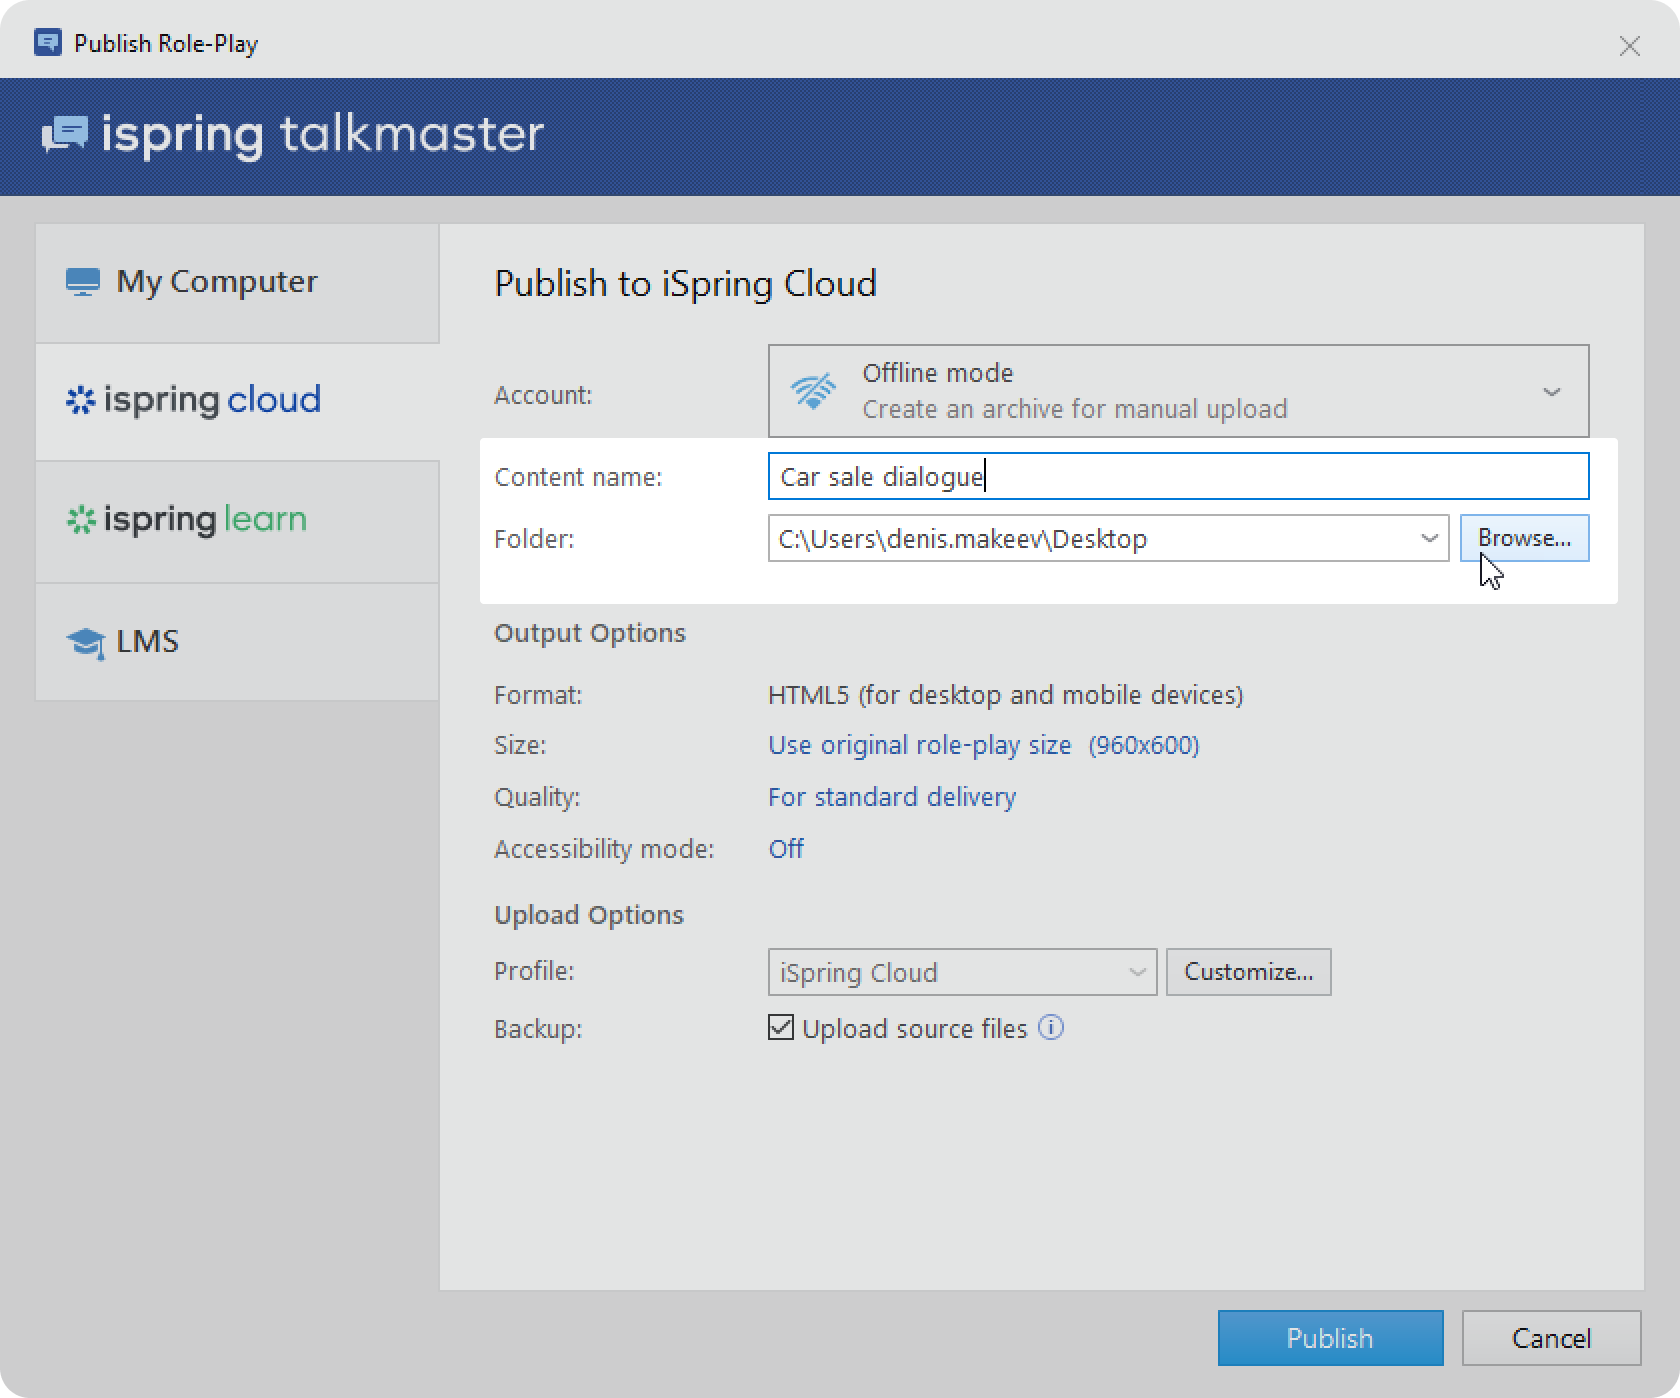Change Accessibility mode via the Off link
Screen dimensions: 1680x1398
pos(785,849)
